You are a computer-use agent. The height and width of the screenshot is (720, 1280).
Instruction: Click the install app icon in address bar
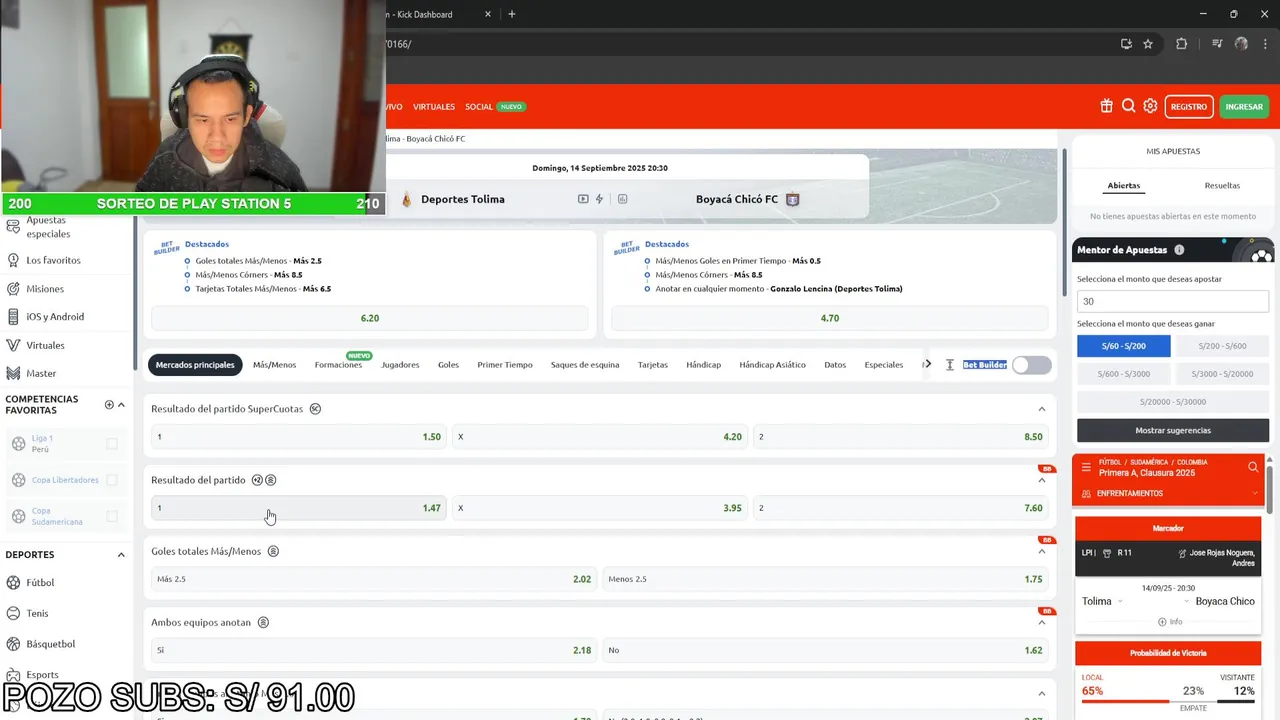click(x=1126, y=44)
